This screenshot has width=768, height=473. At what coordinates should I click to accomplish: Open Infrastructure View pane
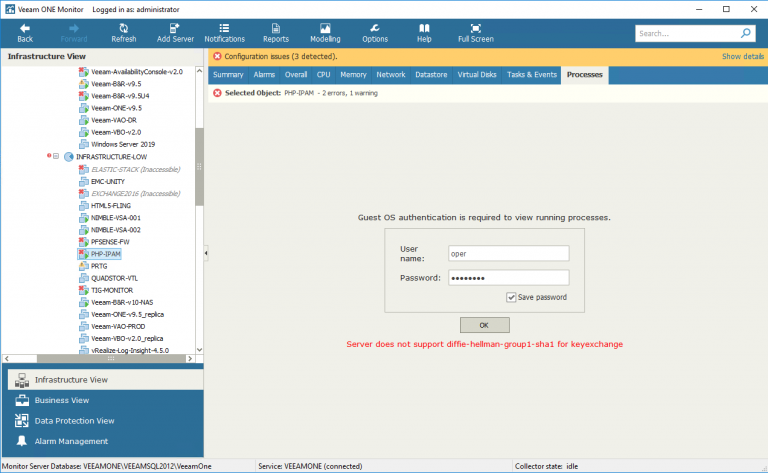[105, 380]
